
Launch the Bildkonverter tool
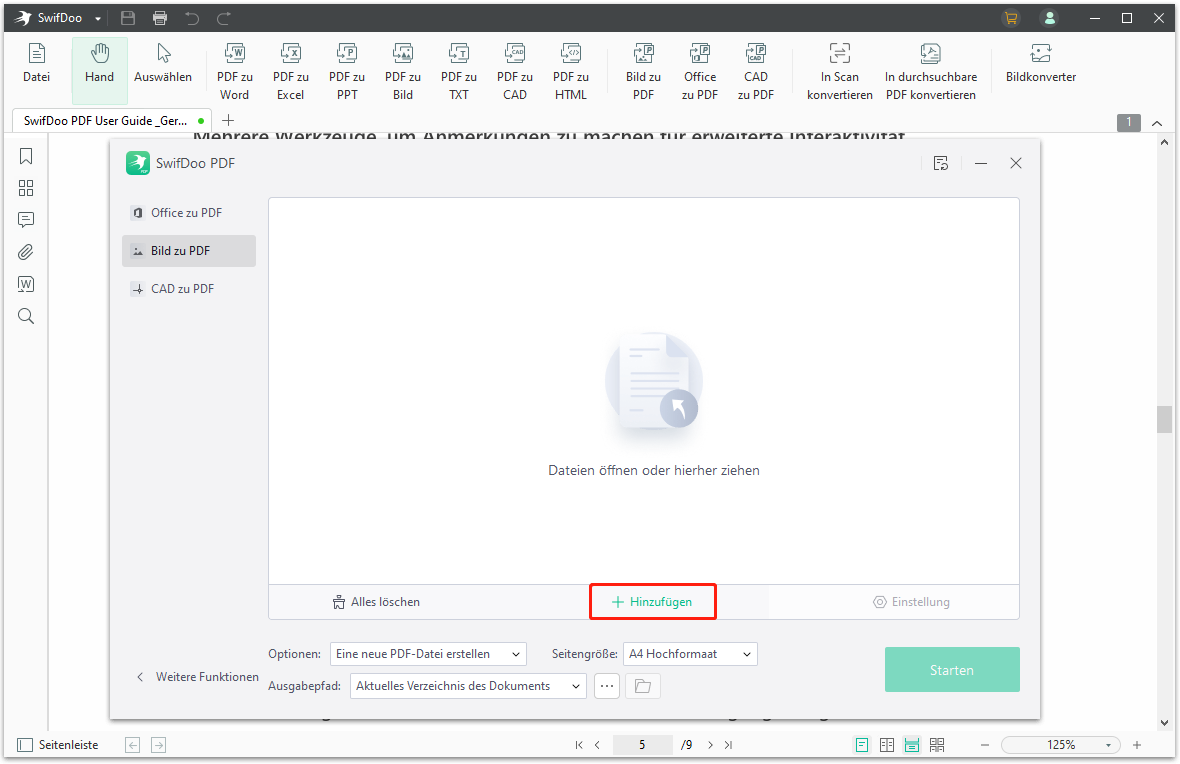pos(1040,64)
